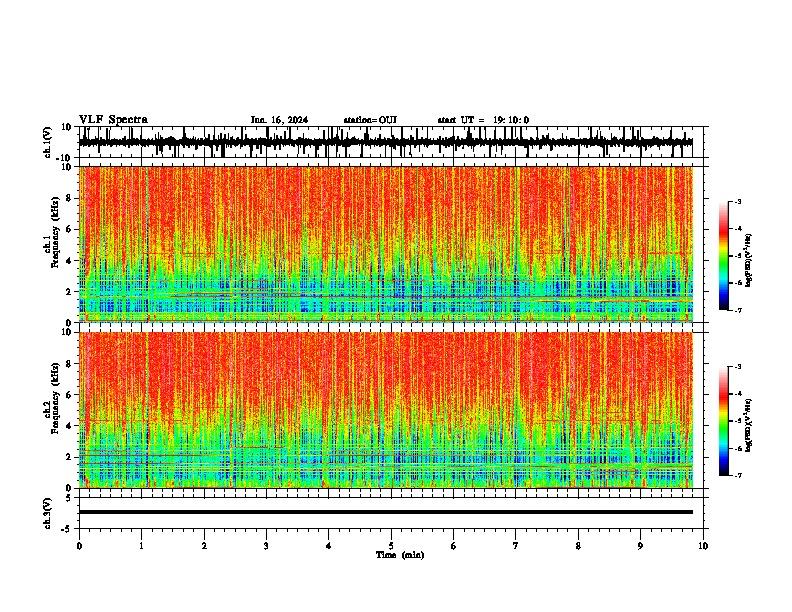Click the ch.2 spectrogram panel
The width and height of the screenshot is (792, 612).
[385, 410]
